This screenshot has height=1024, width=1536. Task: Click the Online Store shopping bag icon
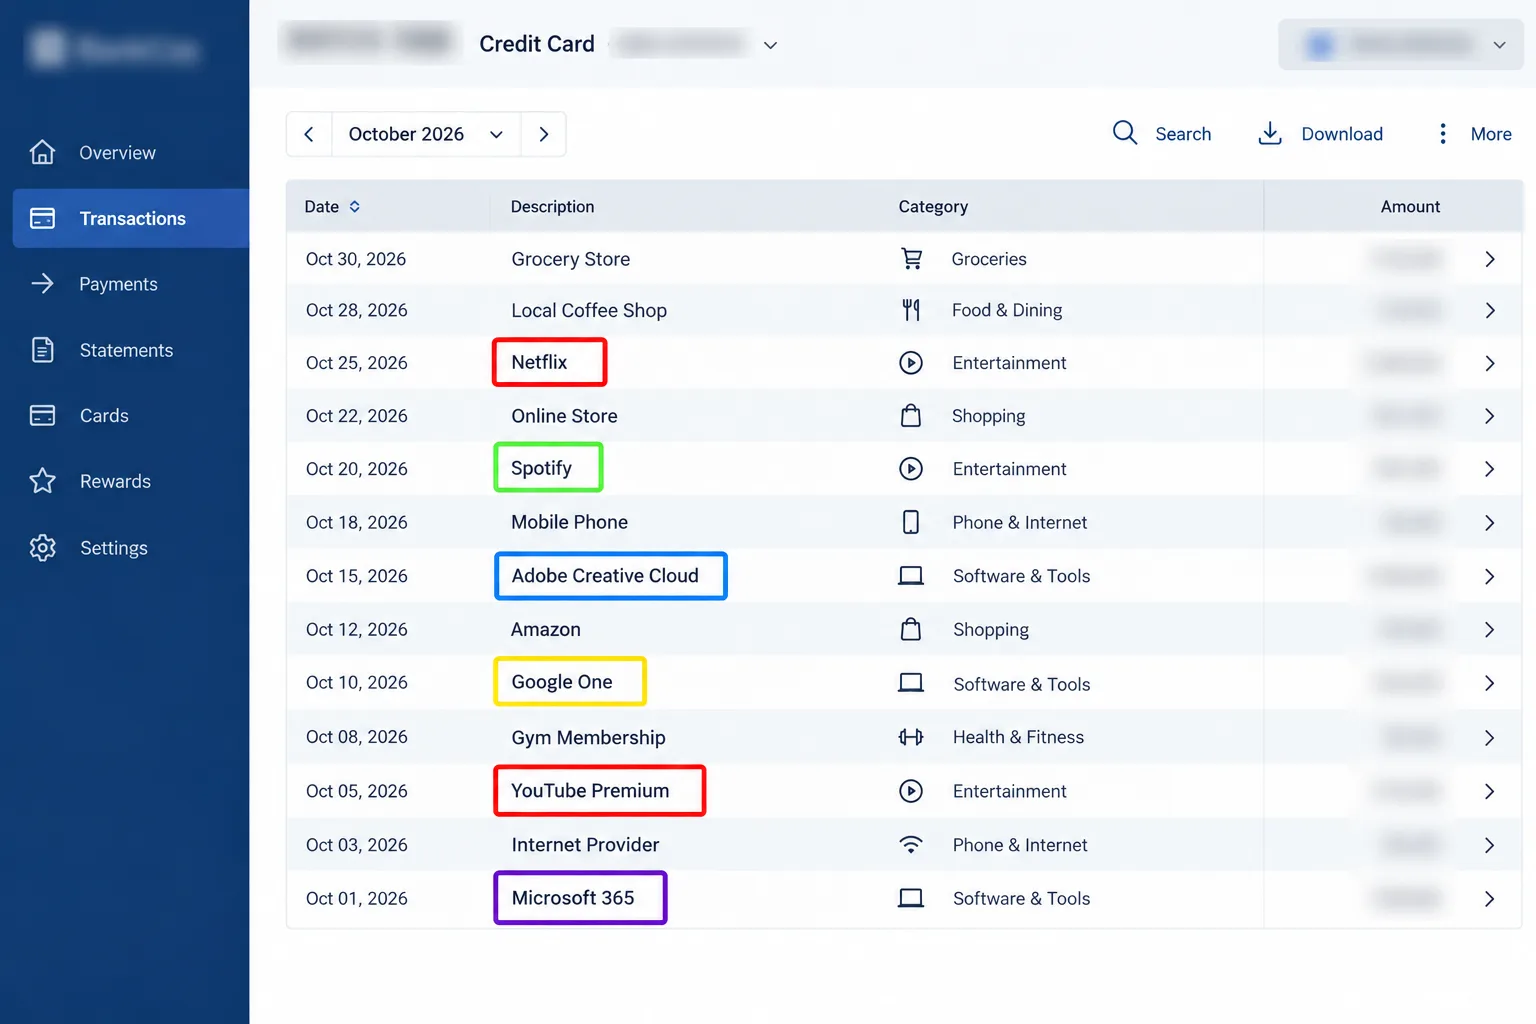911,415
